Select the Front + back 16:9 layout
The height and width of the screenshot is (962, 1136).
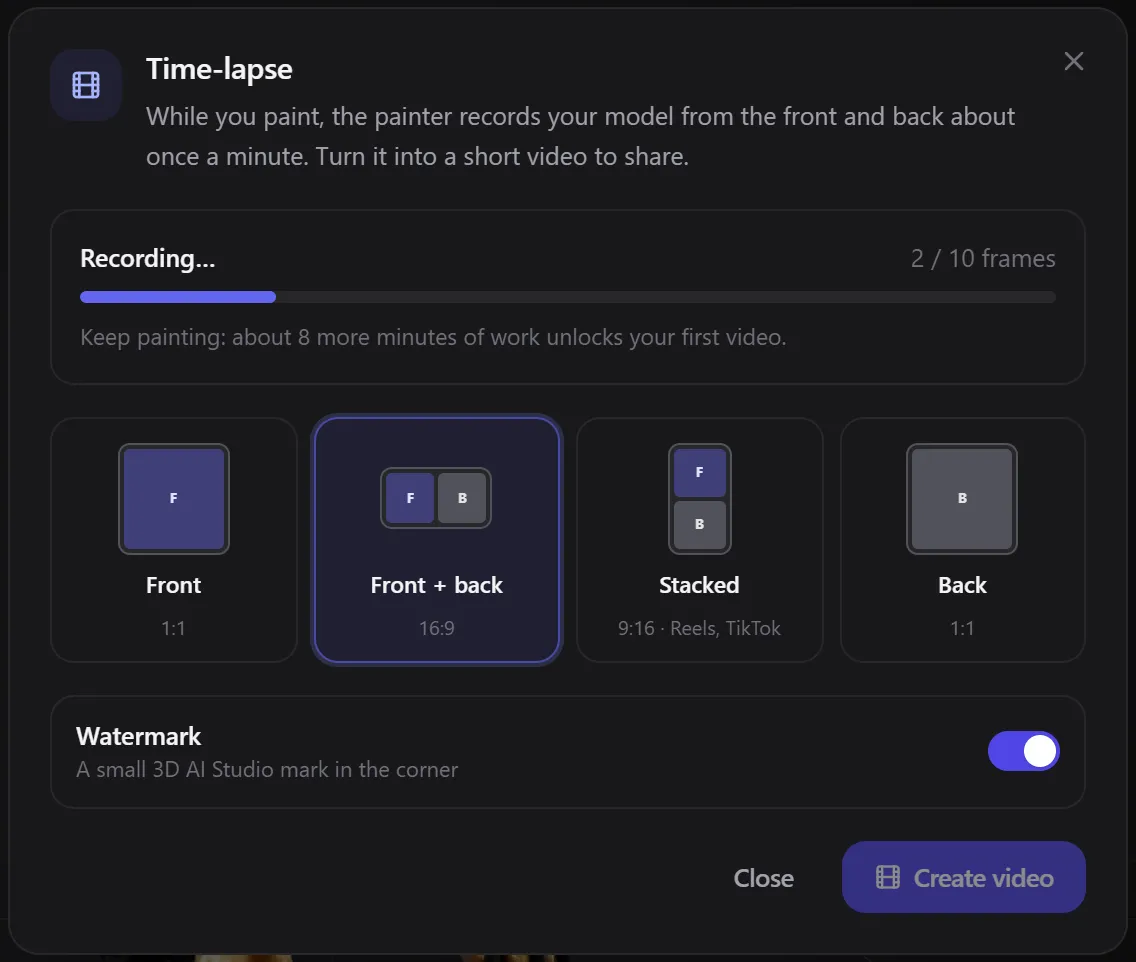[x=437, y=540]
